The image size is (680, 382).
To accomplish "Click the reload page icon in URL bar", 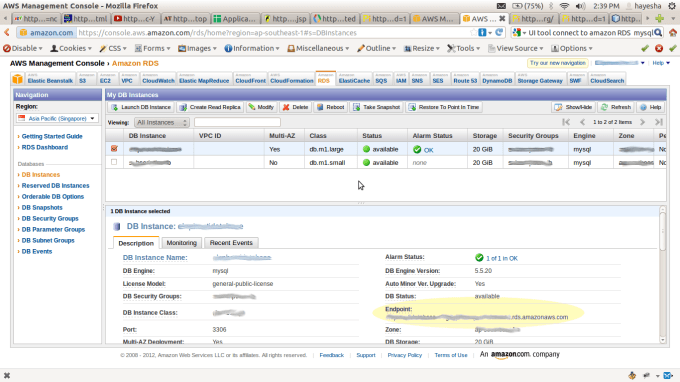I will 500,33.
